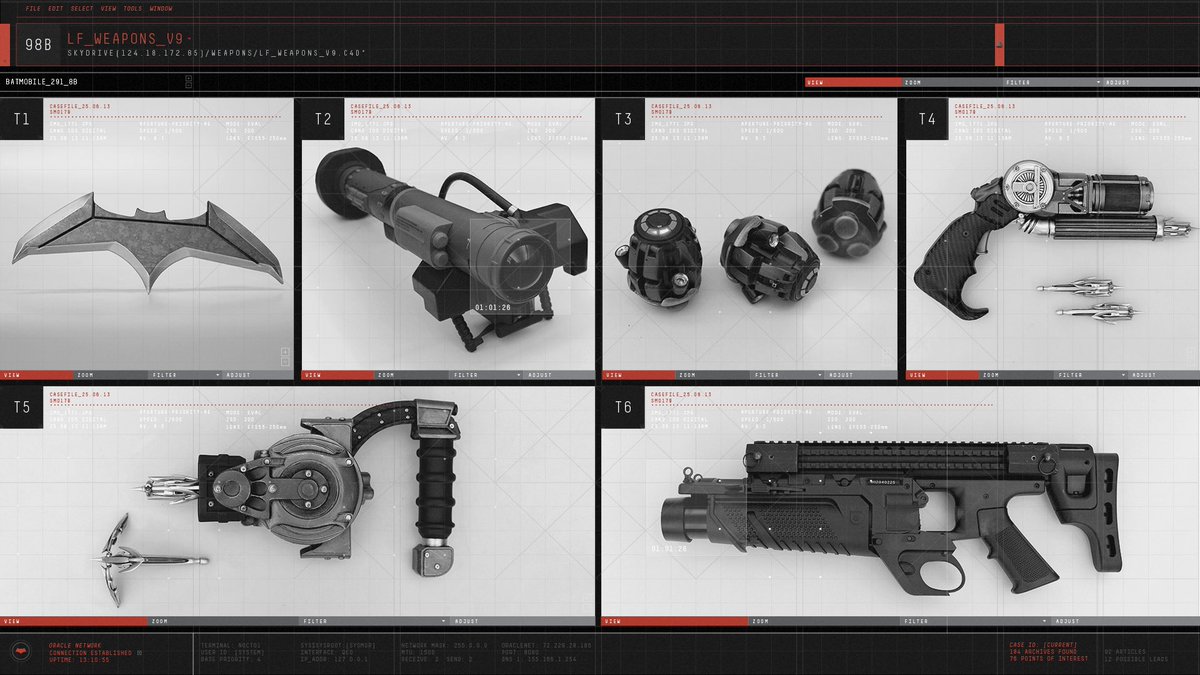
Task: Open the WINDOW menu
Action: tap(160, 8)
